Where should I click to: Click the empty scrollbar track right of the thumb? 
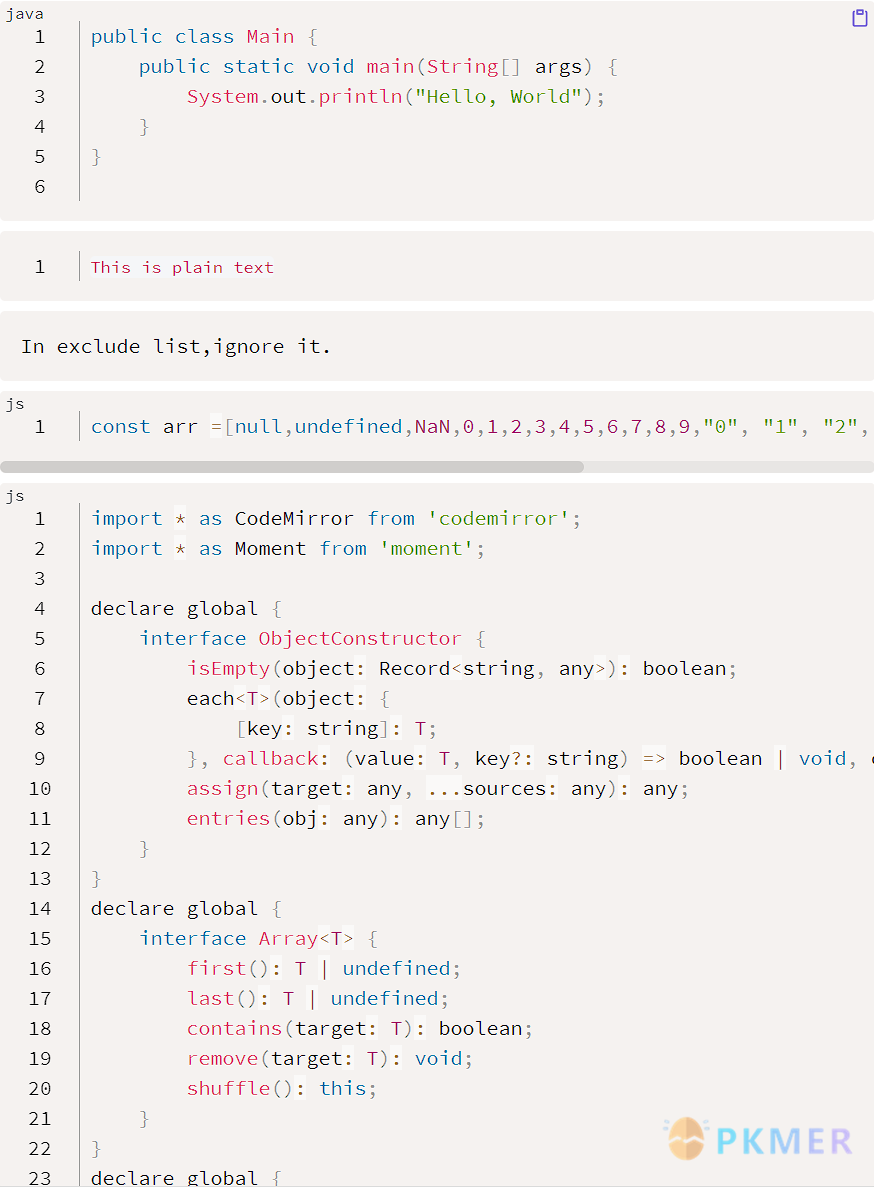pos(728,467)
